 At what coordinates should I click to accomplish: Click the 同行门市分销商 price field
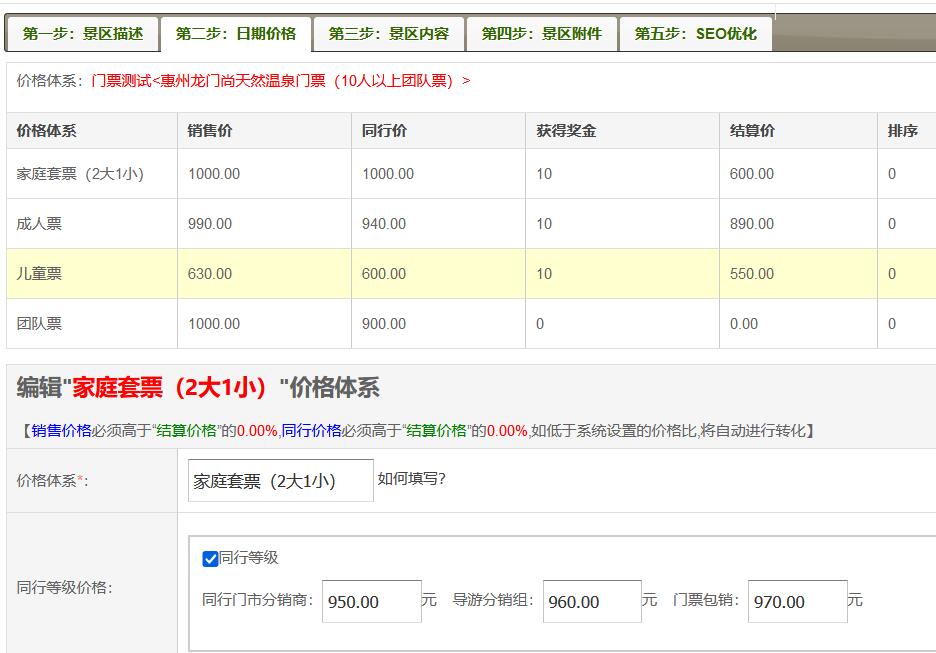tap(371, 602)
